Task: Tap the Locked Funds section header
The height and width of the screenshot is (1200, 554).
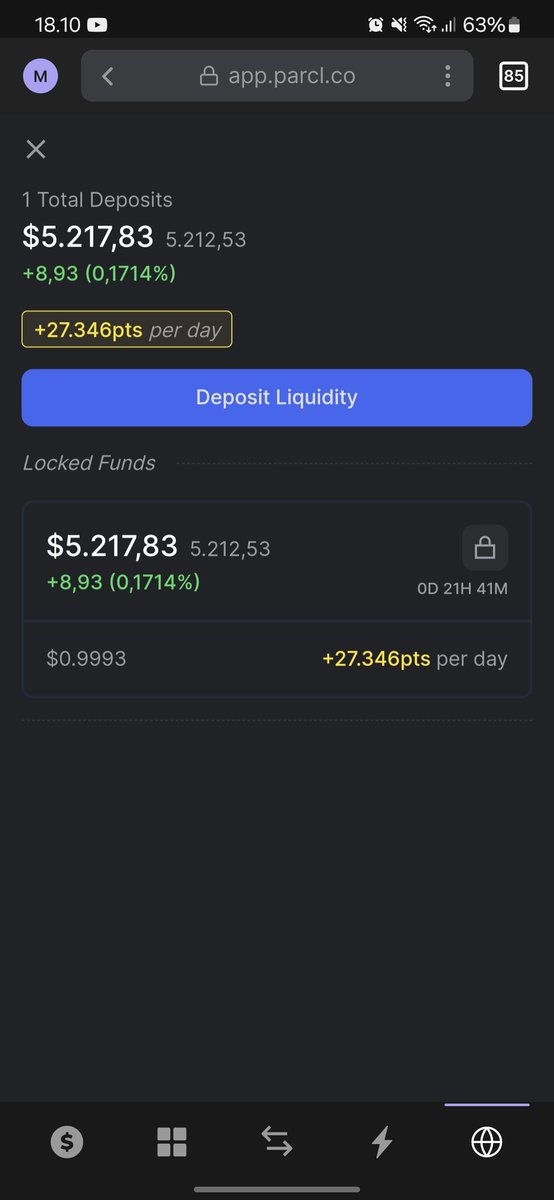Action: pos(89,463)
